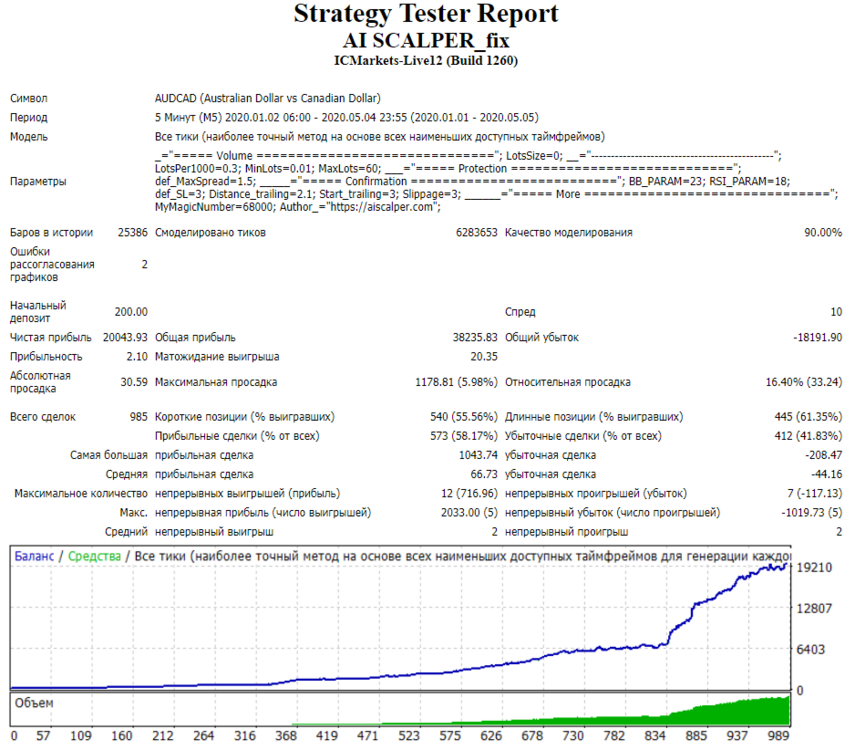This screenshot has width=855, height=750.
Task: Click x-axis trade number 989
Action: [x=778, y=736]
